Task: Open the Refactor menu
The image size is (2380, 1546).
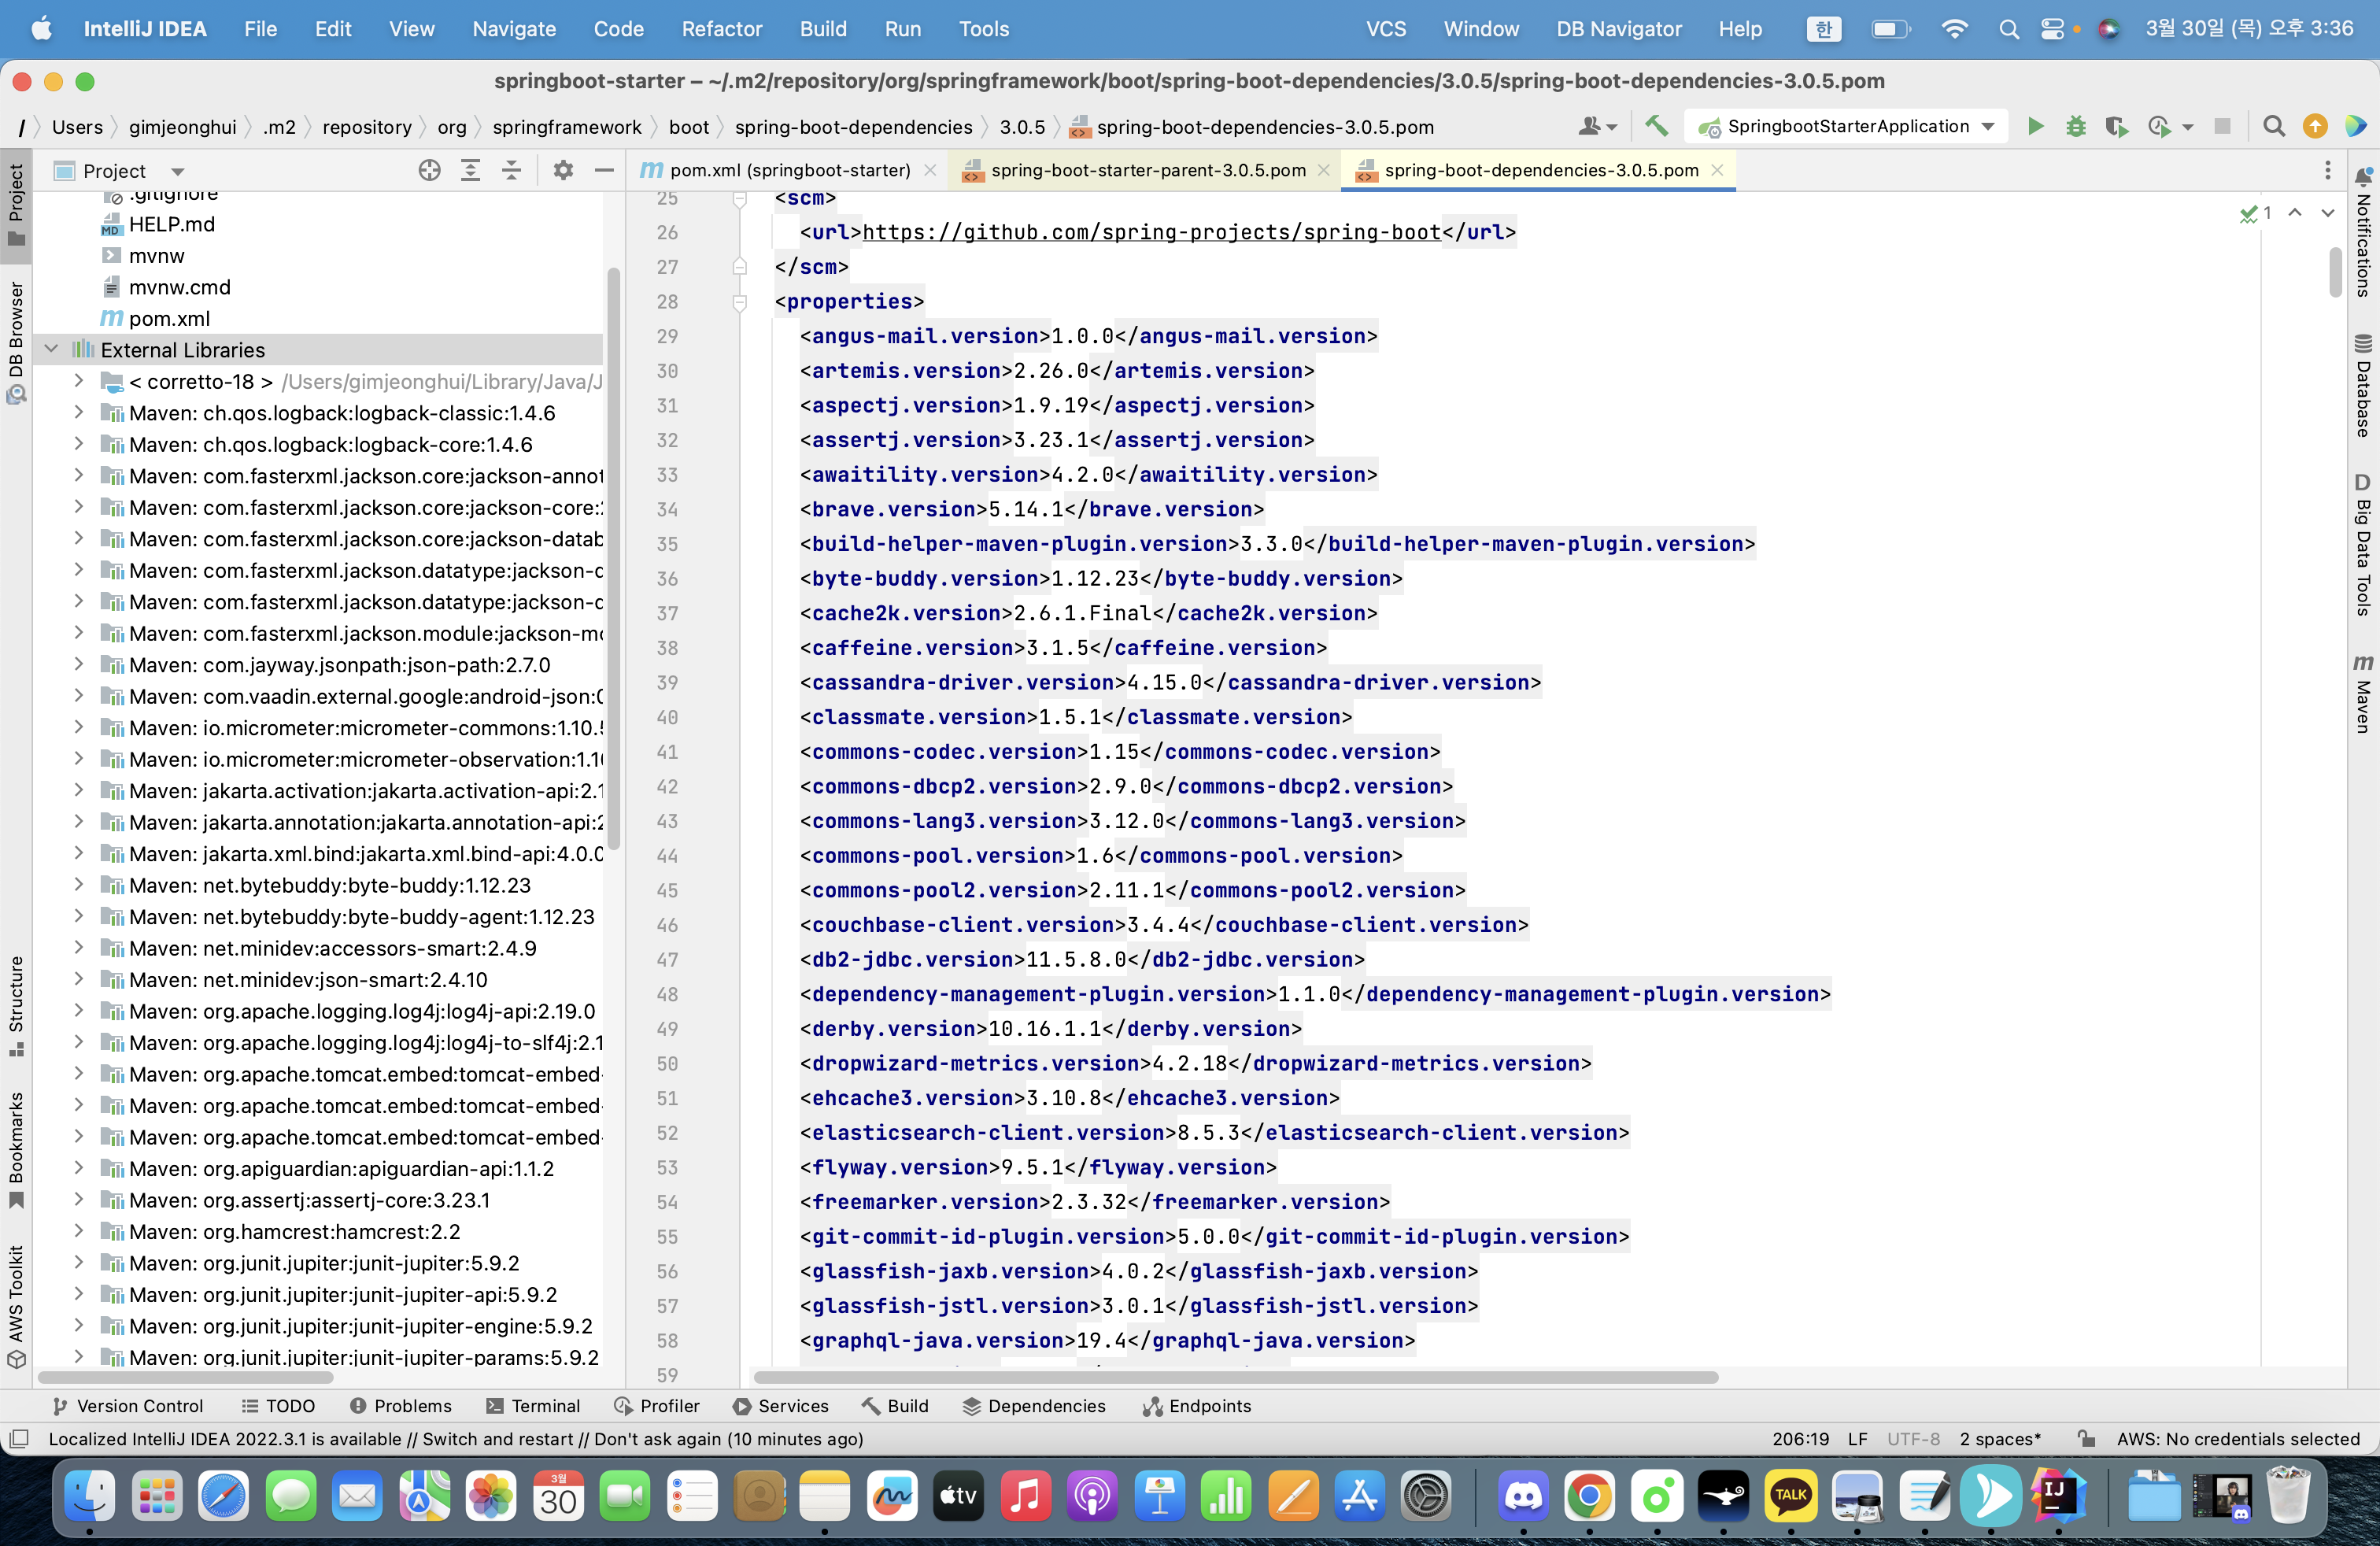Action: coord(721,29)
